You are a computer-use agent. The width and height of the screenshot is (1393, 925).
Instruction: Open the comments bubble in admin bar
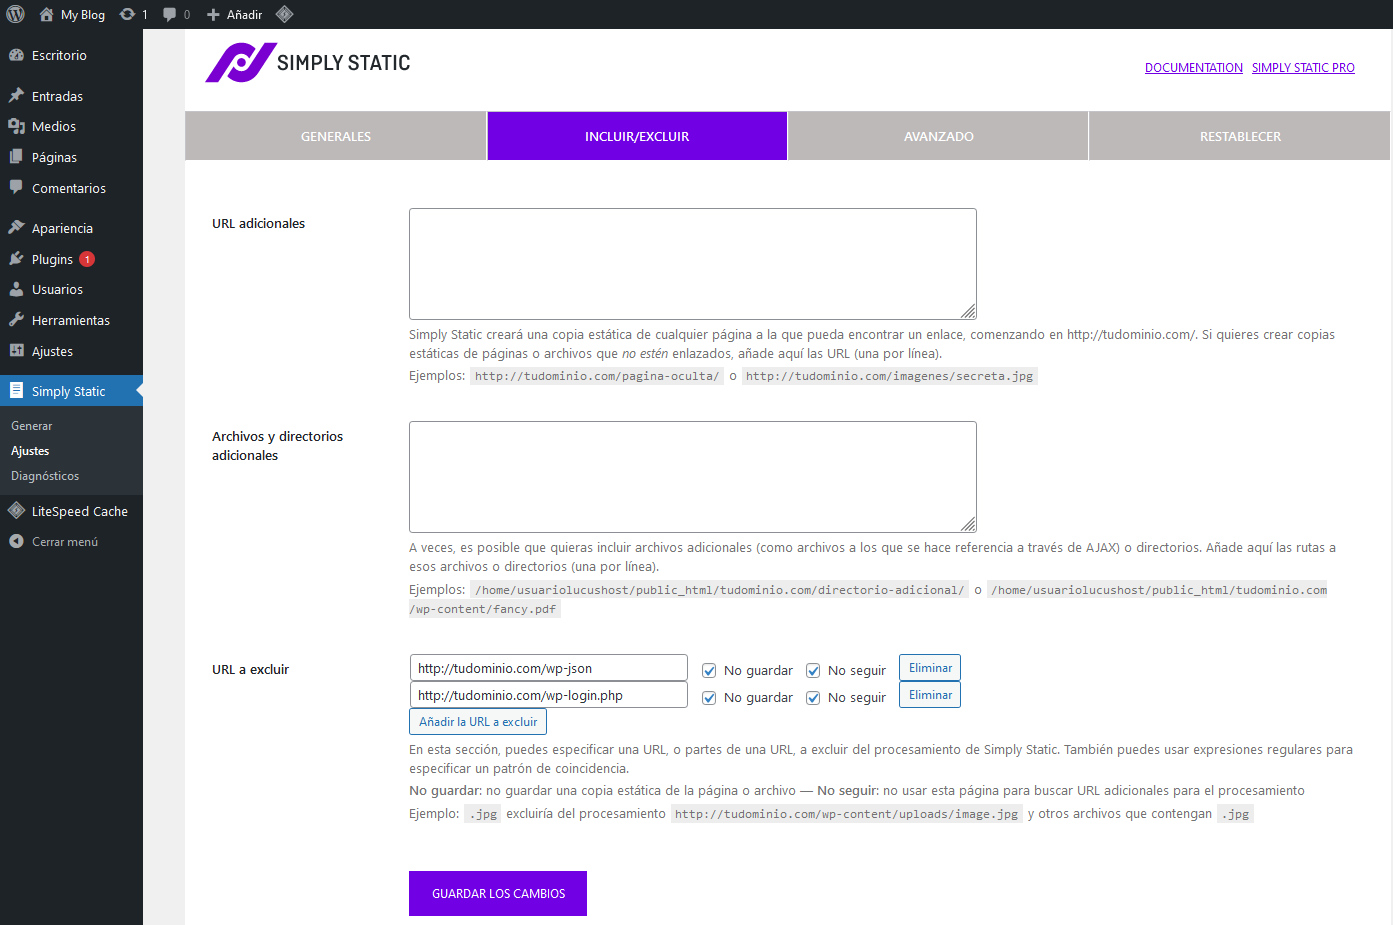(x=170, y=14)
